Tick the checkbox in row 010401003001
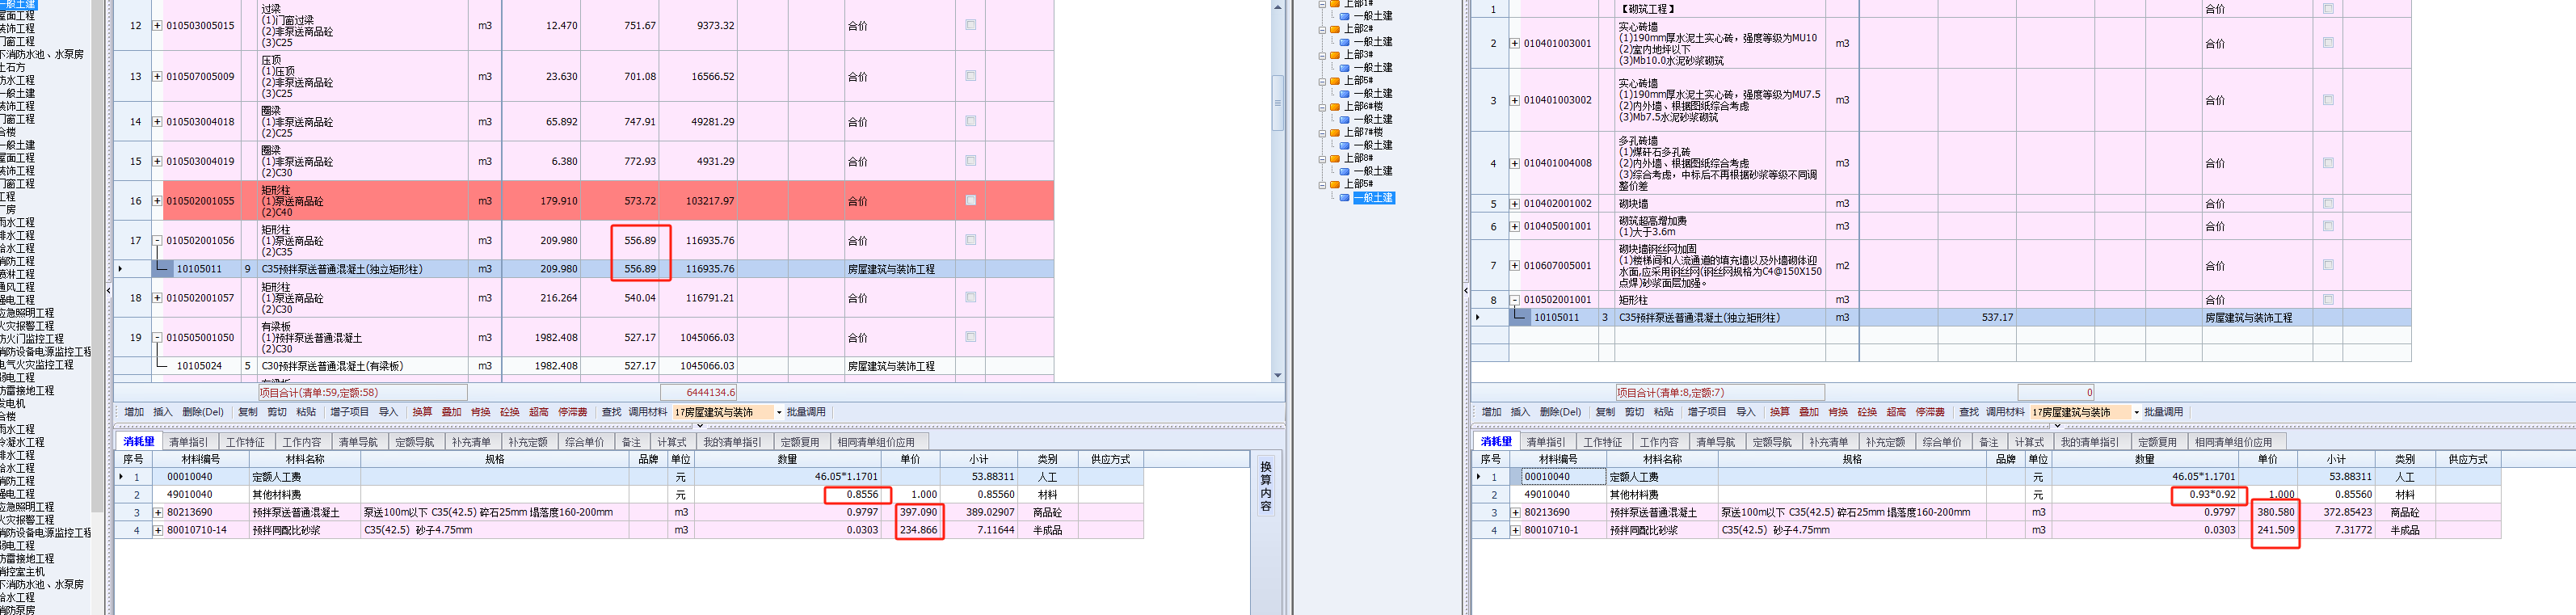This screenshot has height=615, width=2576. click(x=2328, y=43)
